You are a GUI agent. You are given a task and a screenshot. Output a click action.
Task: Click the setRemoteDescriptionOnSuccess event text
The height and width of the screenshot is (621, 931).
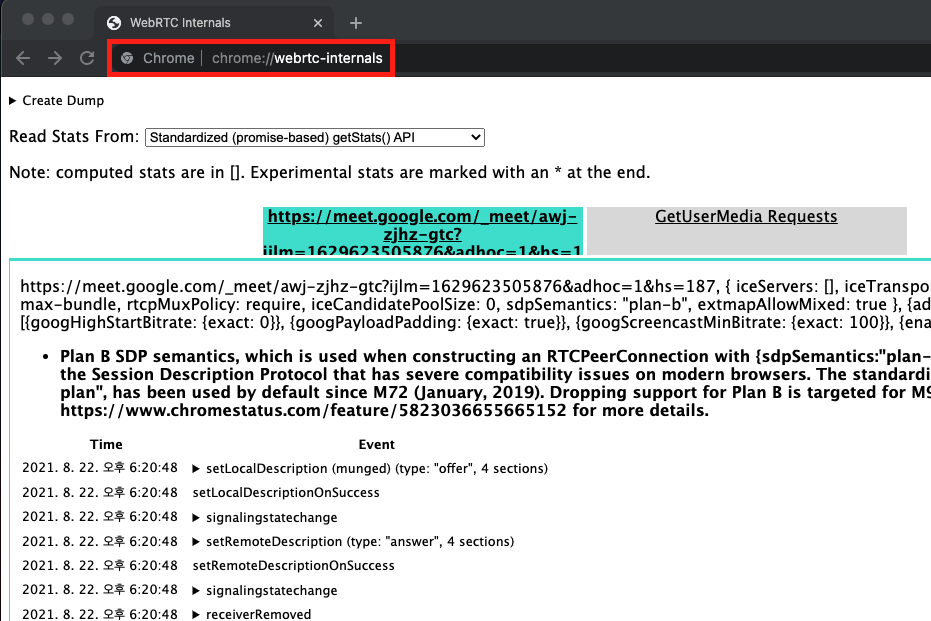tap(293, 566)
